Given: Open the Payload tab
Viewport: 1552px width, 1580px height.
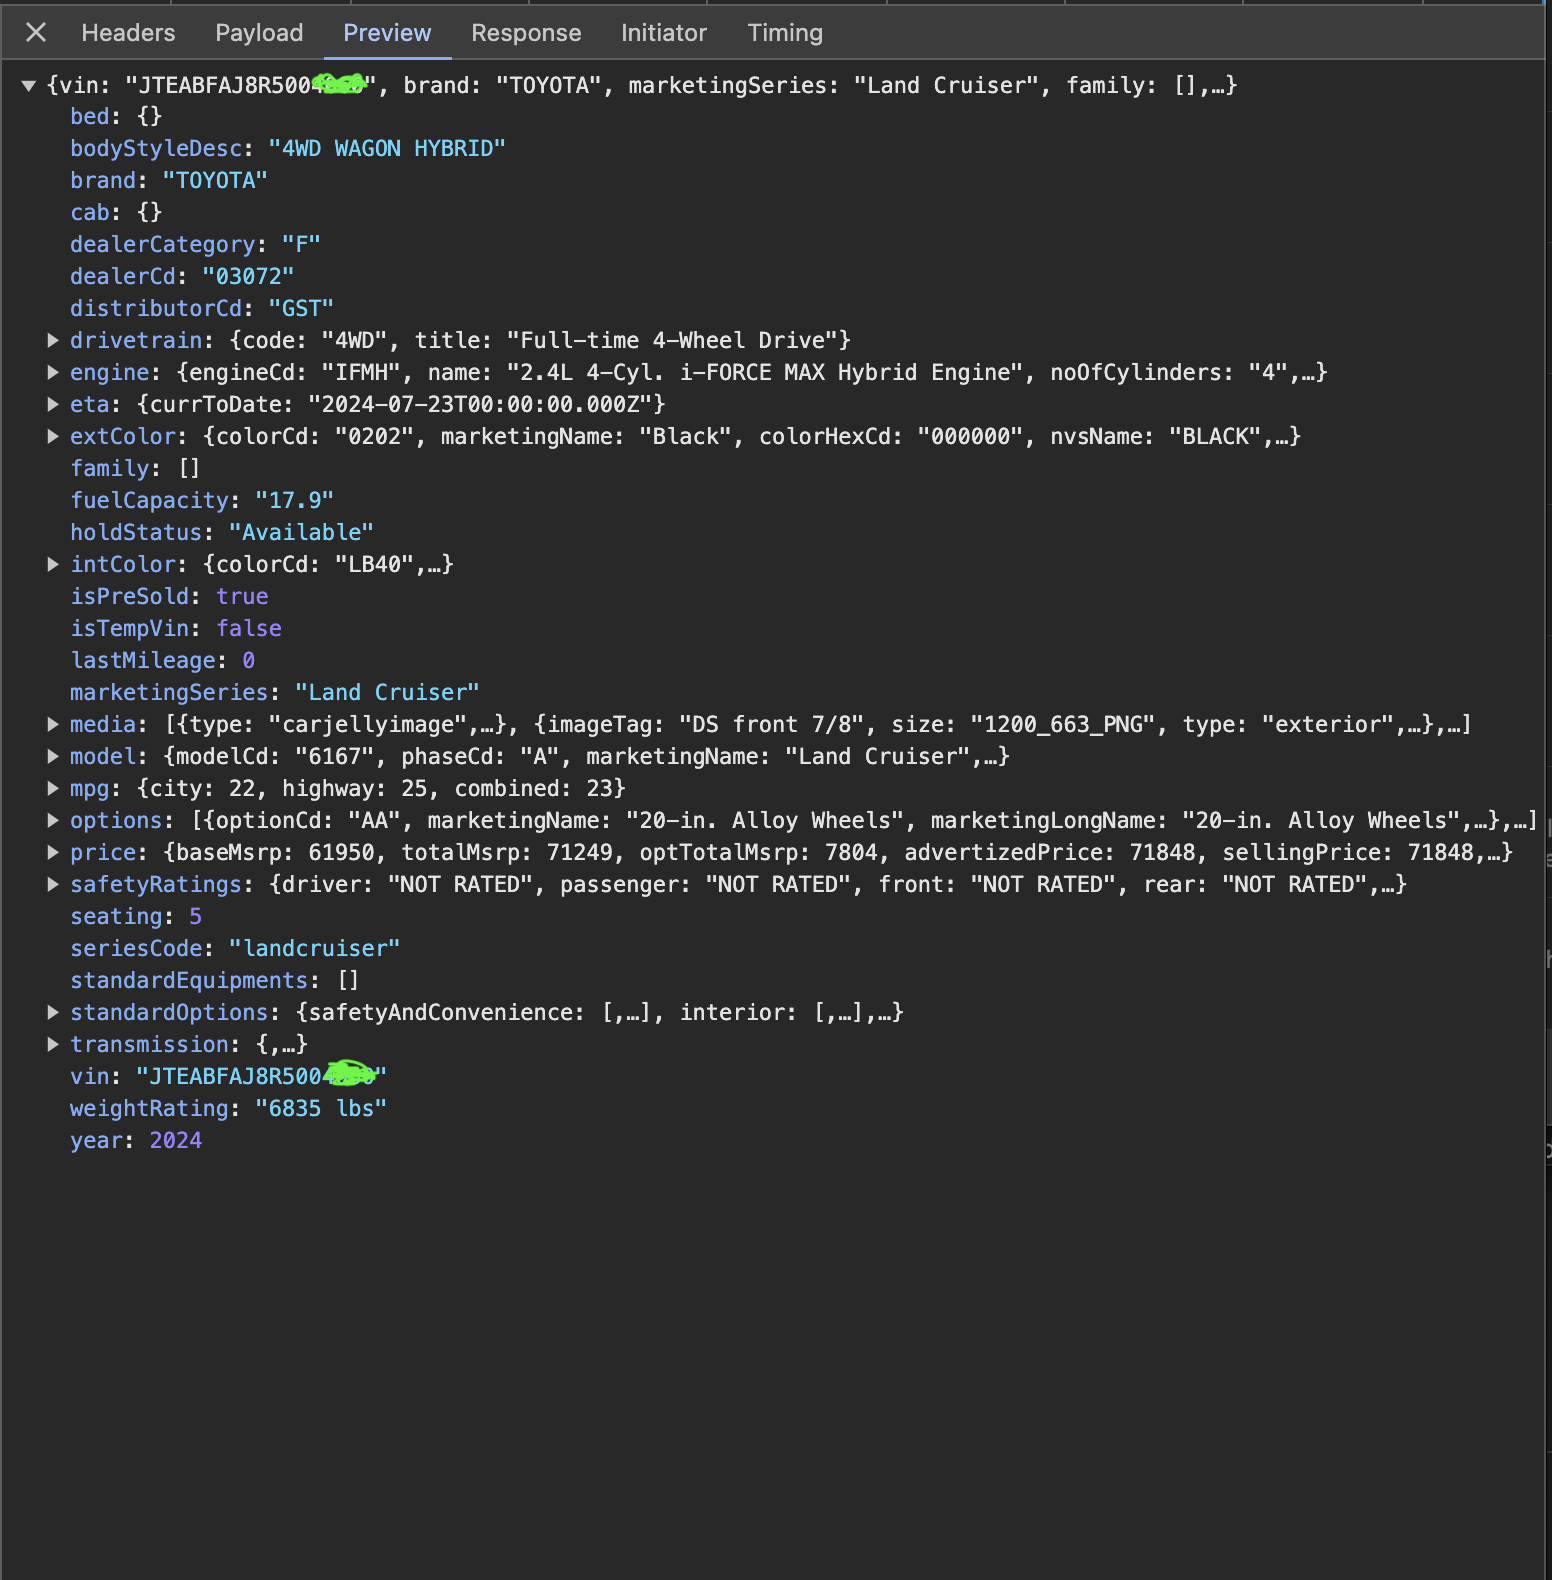Looking at the screenshot, I should (x=259, y=33).
